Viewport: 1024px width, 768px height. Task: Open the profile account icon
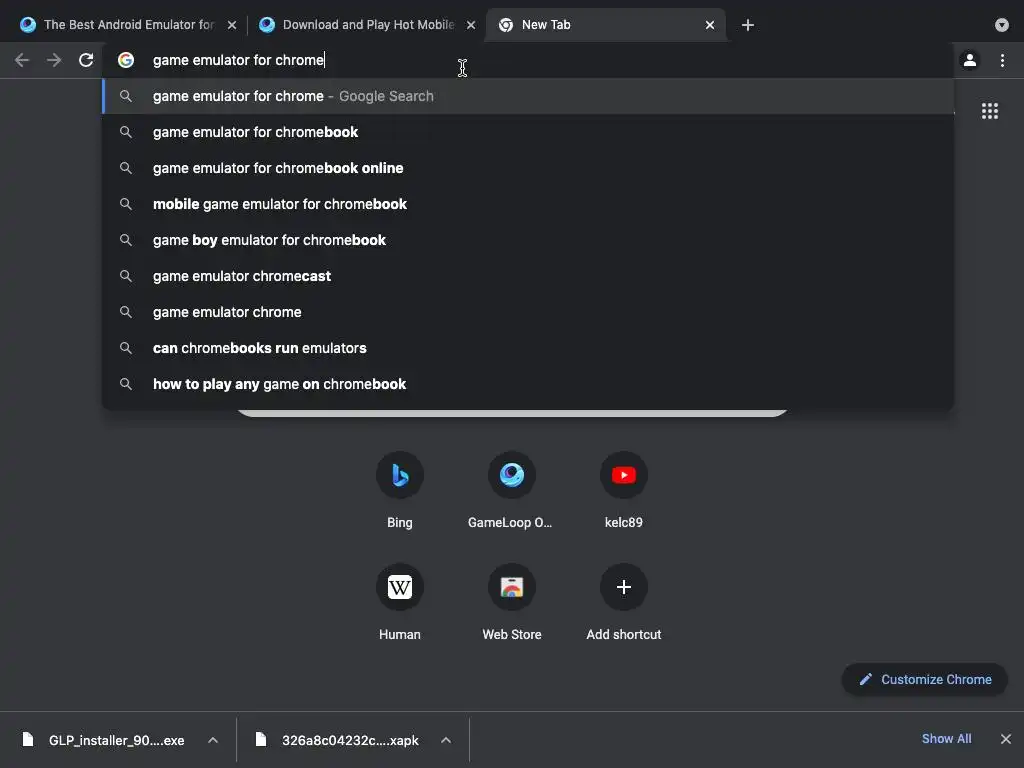point(970,60)
